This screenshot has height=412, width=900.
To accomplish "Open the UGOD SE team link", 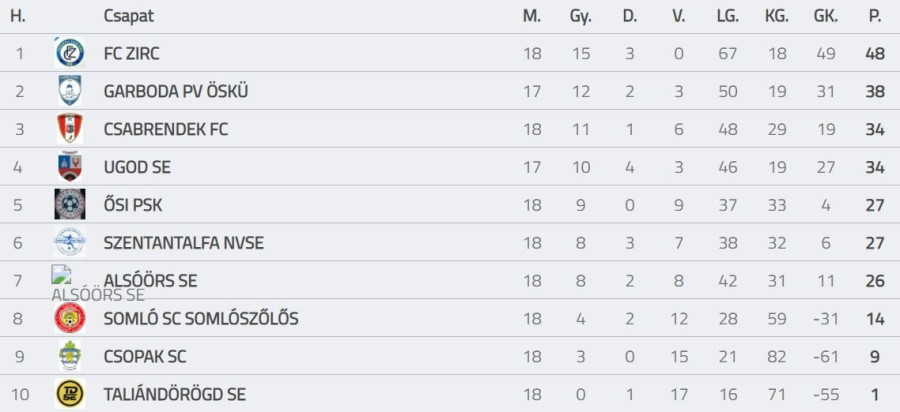I will pyautogui.click(x=137, y=168).
